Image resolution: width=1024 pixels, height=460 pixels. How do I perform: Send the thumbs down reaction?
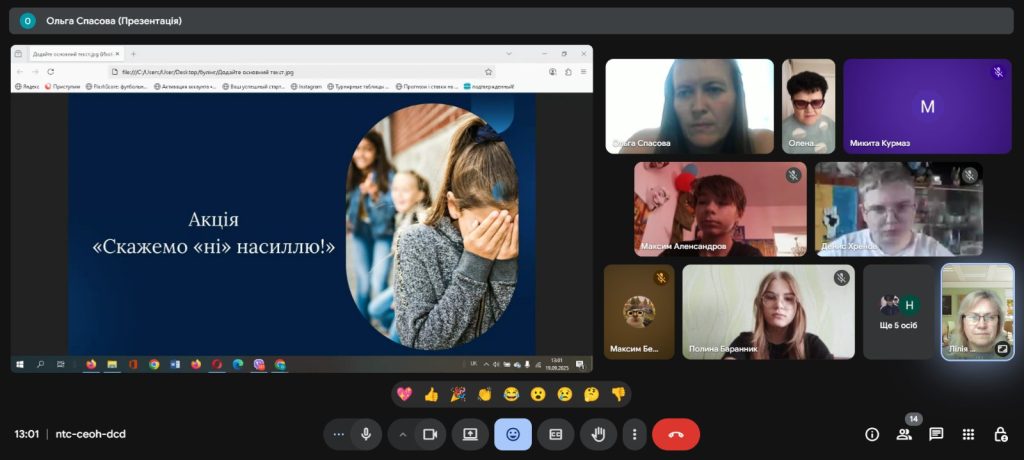click(618, 394)
